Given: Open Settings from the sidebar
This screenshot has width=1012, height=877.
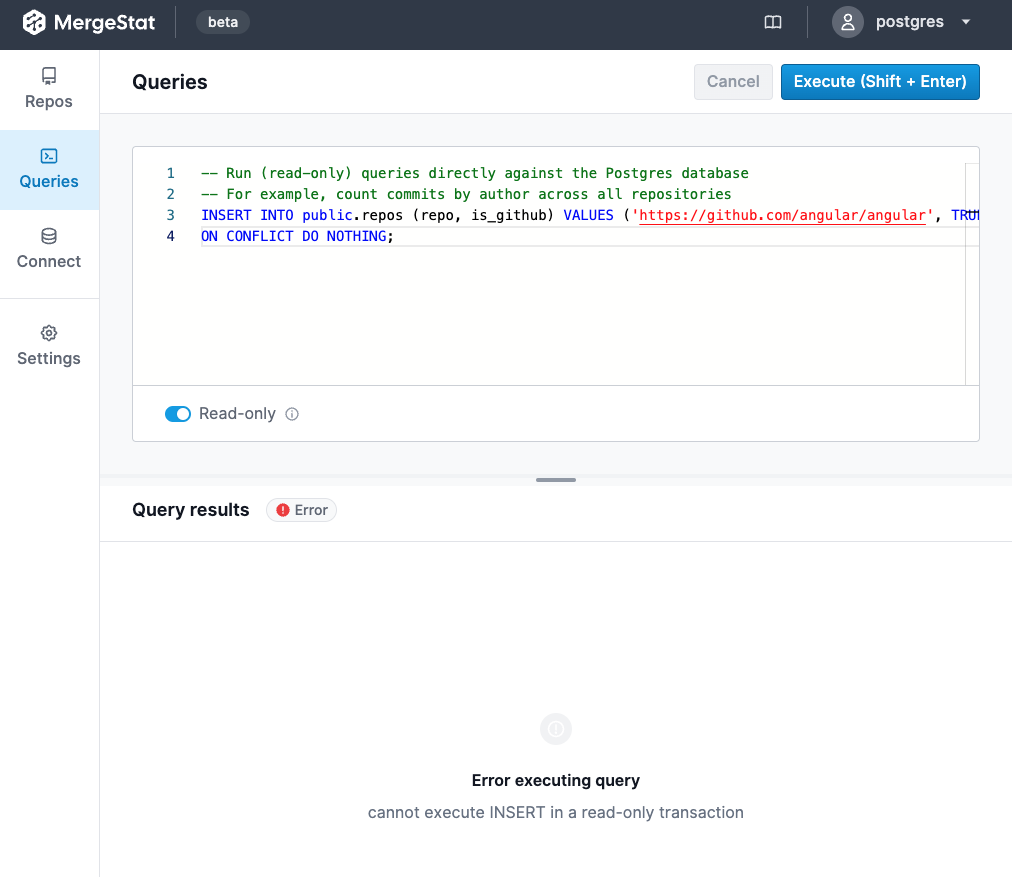Looking at the screenshot, I should tap(48, 345).
